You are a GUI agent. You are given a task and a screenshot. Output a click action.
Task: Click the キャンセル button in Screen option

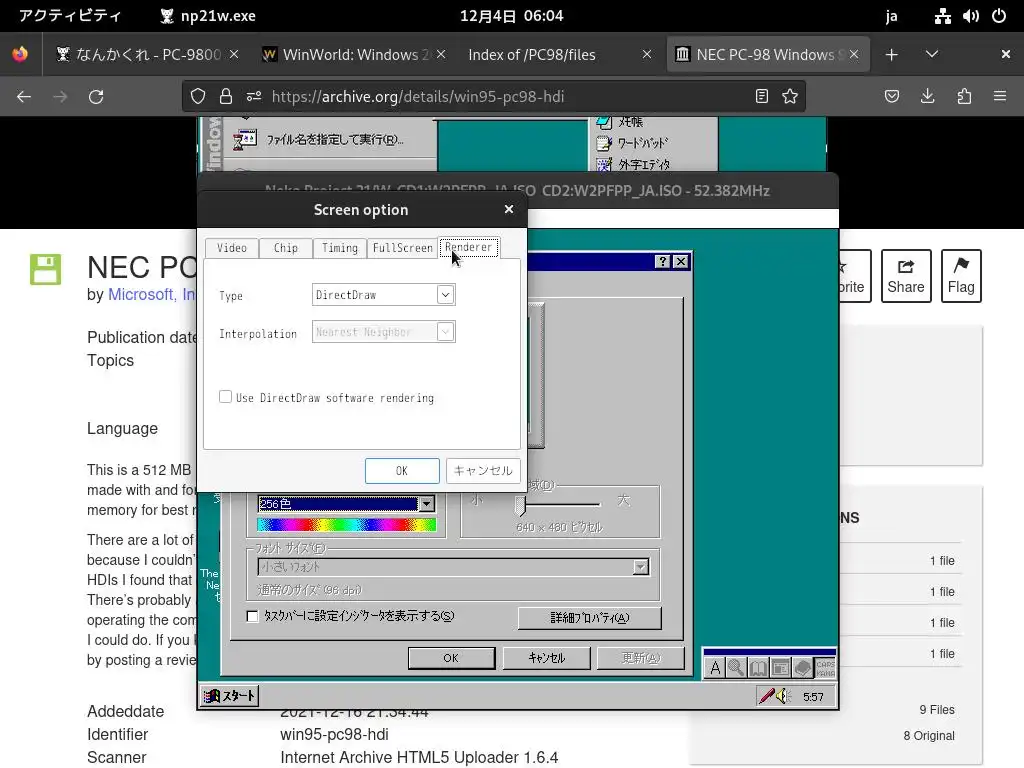pos(483,471)
